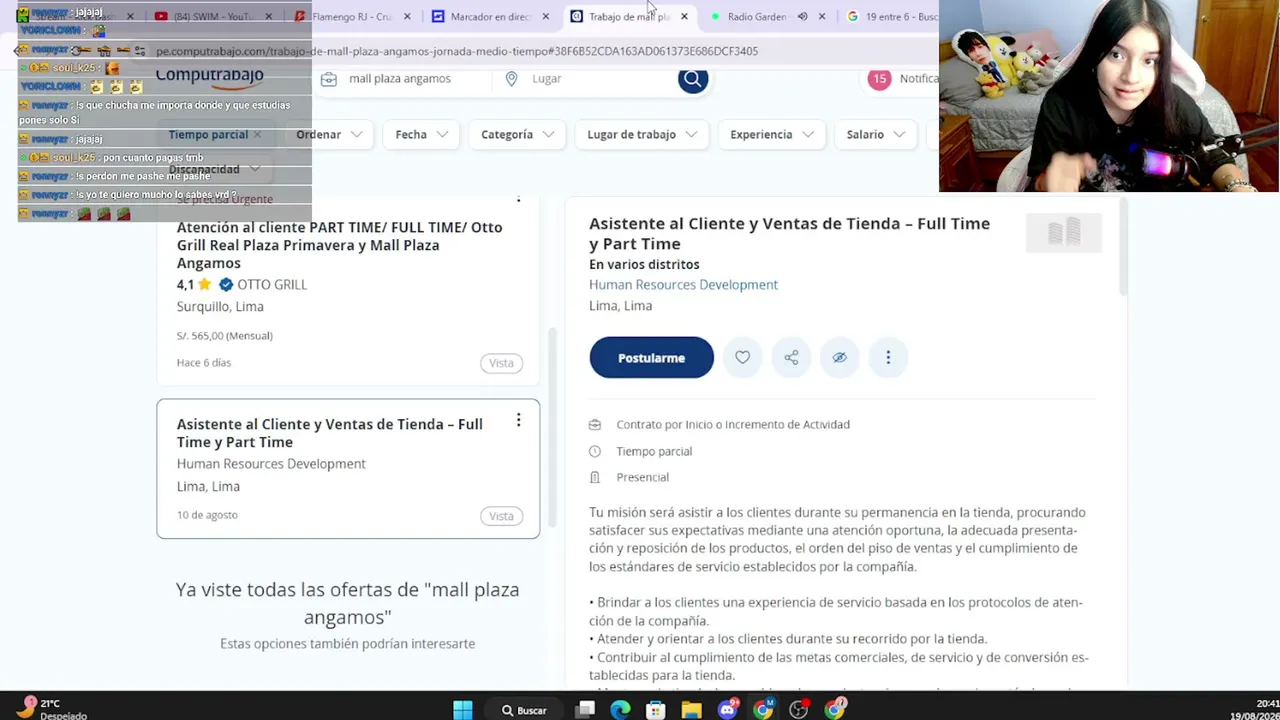Click the OTTO GRILL company name

tap(272, 285)
